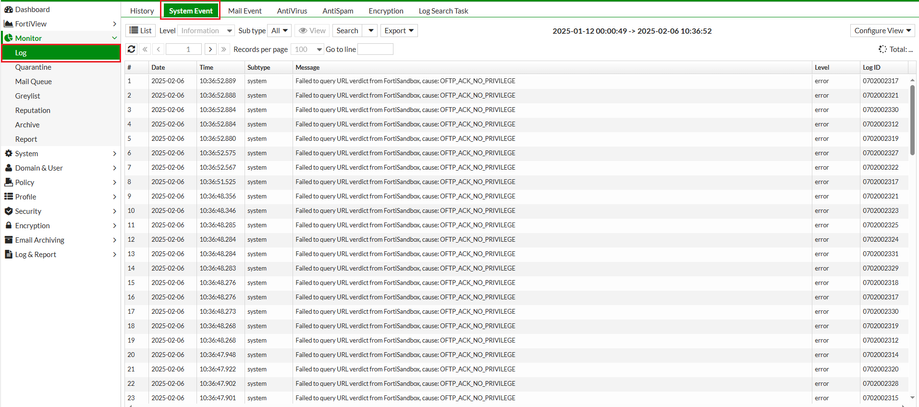919x407 pixels.
Task: Open the Records per page dropdown
Action: [x=307, y=49]
